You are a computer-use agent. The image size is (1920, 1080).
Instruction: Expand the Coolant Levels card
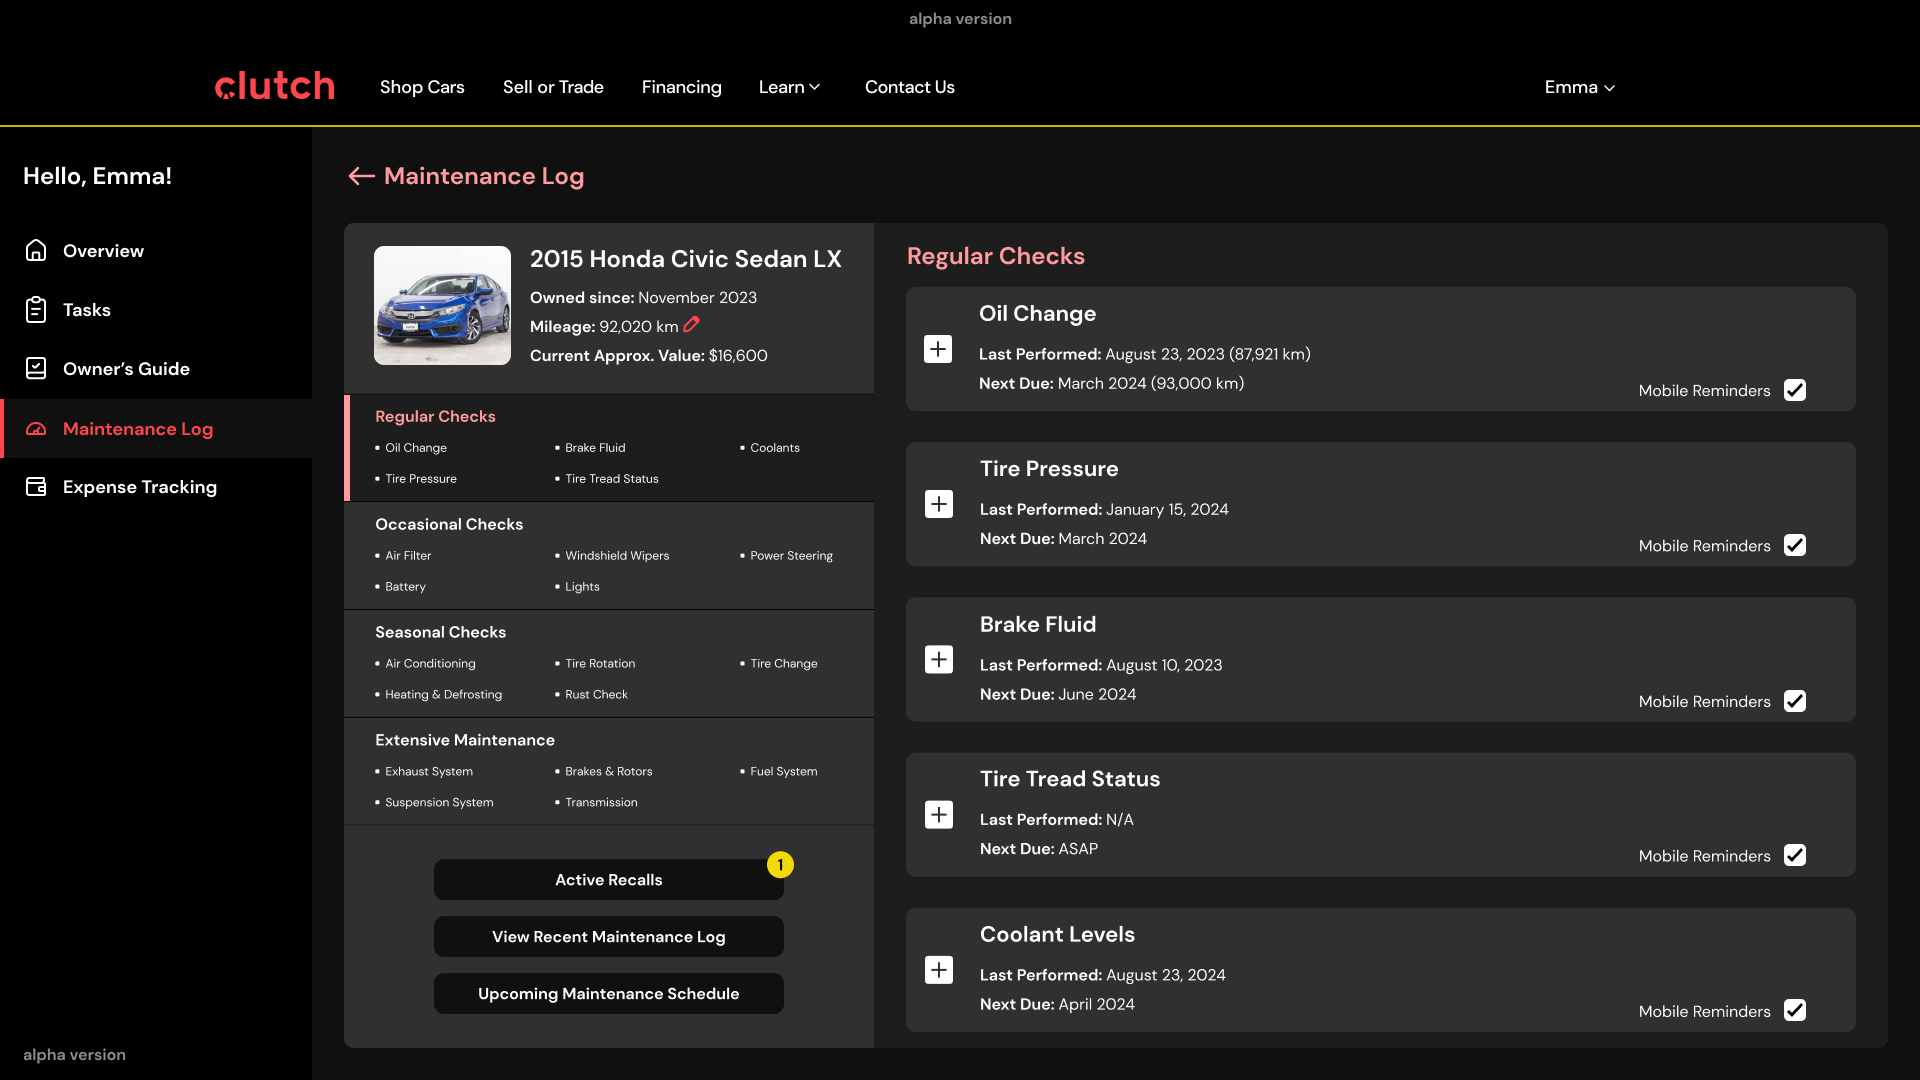point(939,970)
